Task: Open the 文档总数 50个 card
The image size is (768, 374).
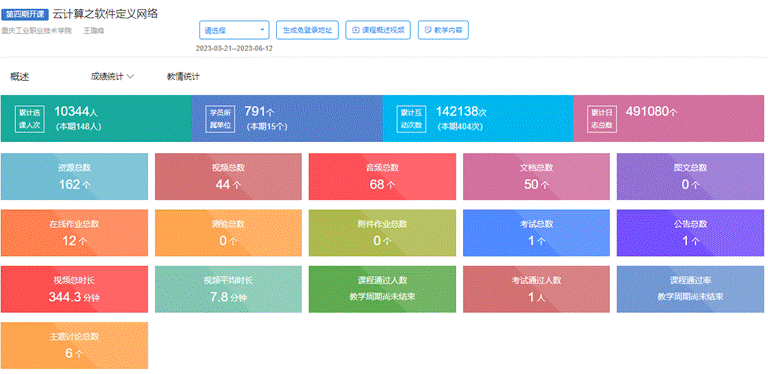Action: 536,177
